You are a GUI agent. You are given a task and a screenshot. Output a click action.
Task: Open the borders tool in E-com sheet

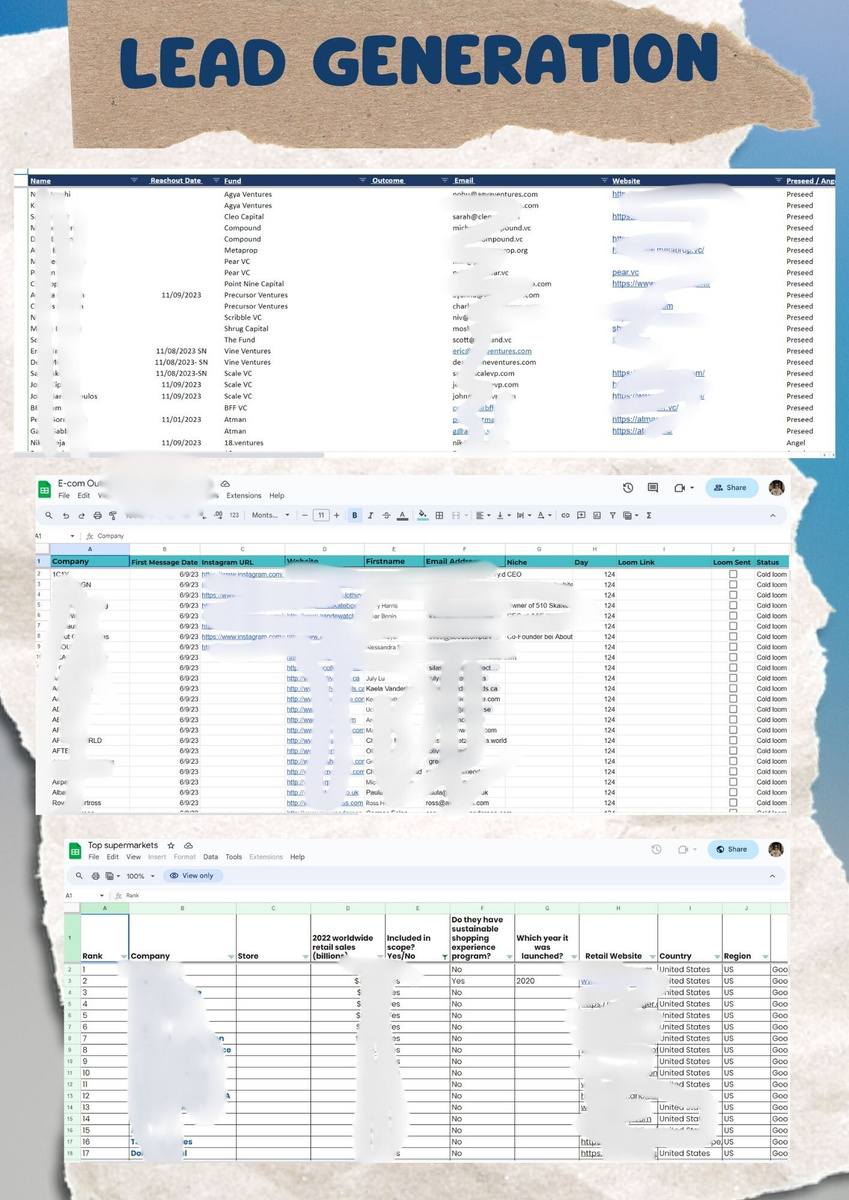(x=439, y=515)
